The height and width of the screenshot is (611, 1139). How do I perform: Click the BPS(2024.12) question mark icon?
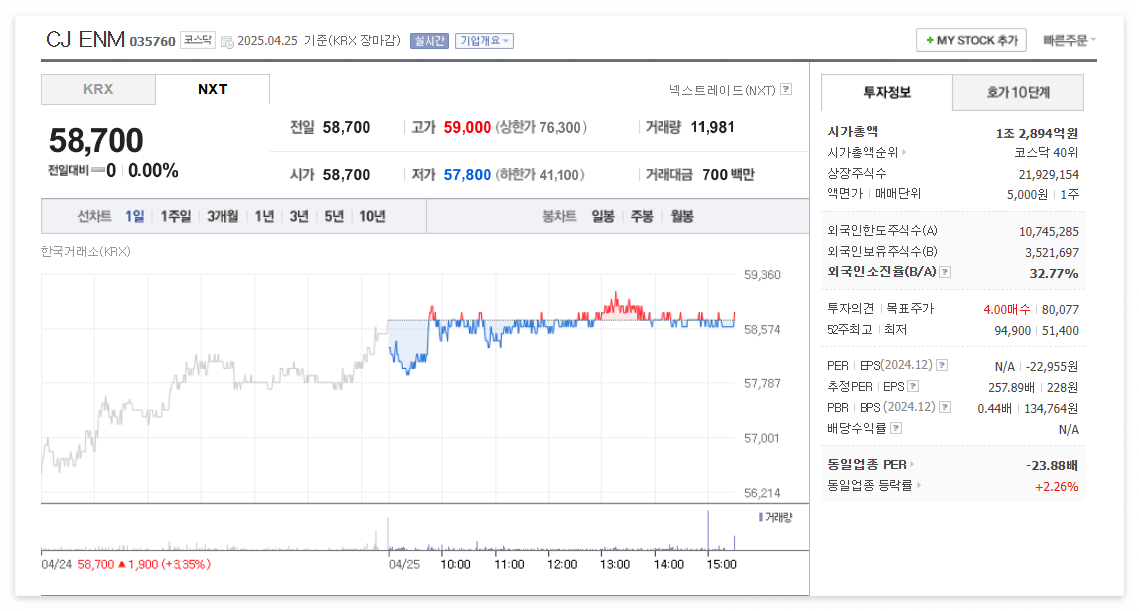pos(943,406)
